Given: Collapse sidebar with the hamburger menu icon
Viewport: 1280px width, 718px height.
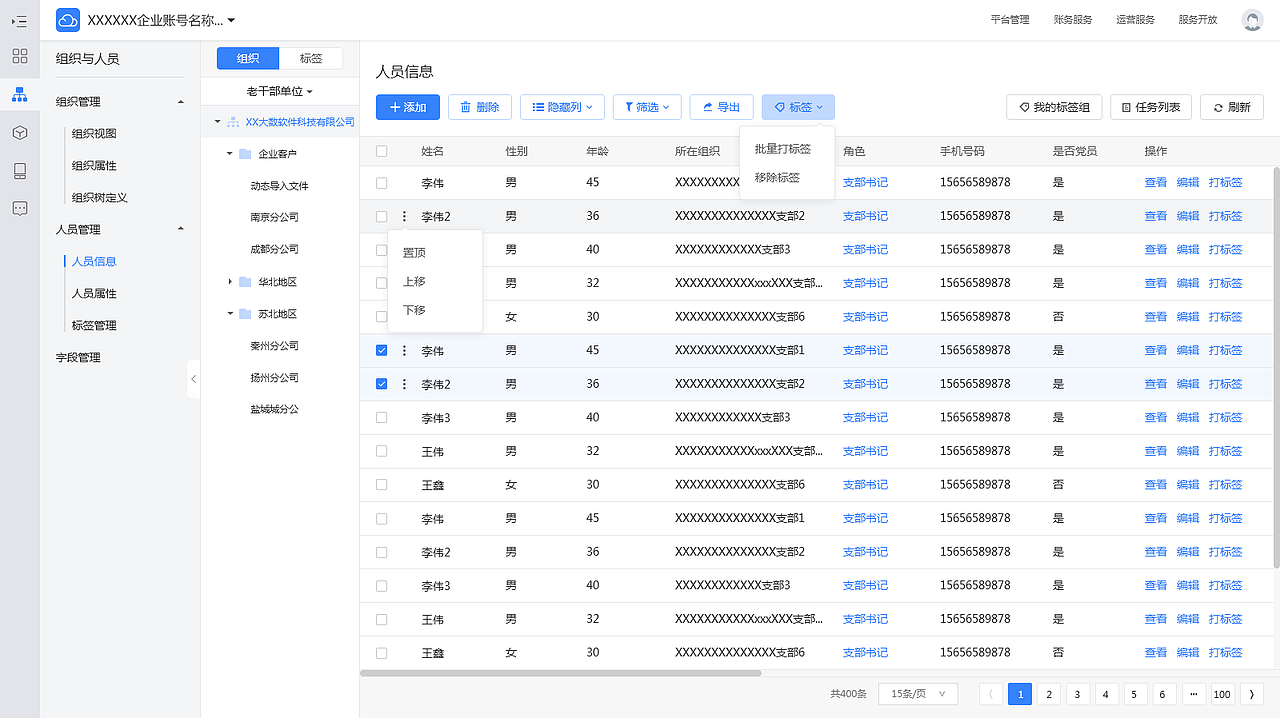Looking at the screenshot, I should 19,20.
